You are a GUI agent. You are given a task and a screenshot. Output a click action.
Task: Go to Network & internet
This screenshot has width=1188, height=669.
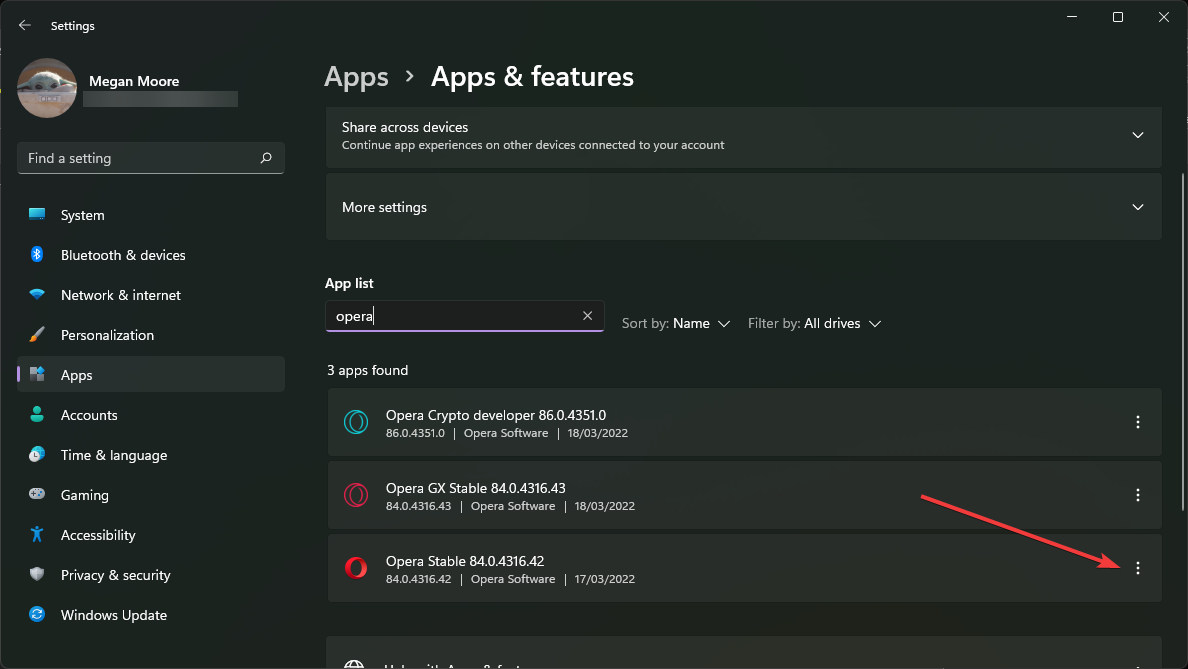coord(151,295)
